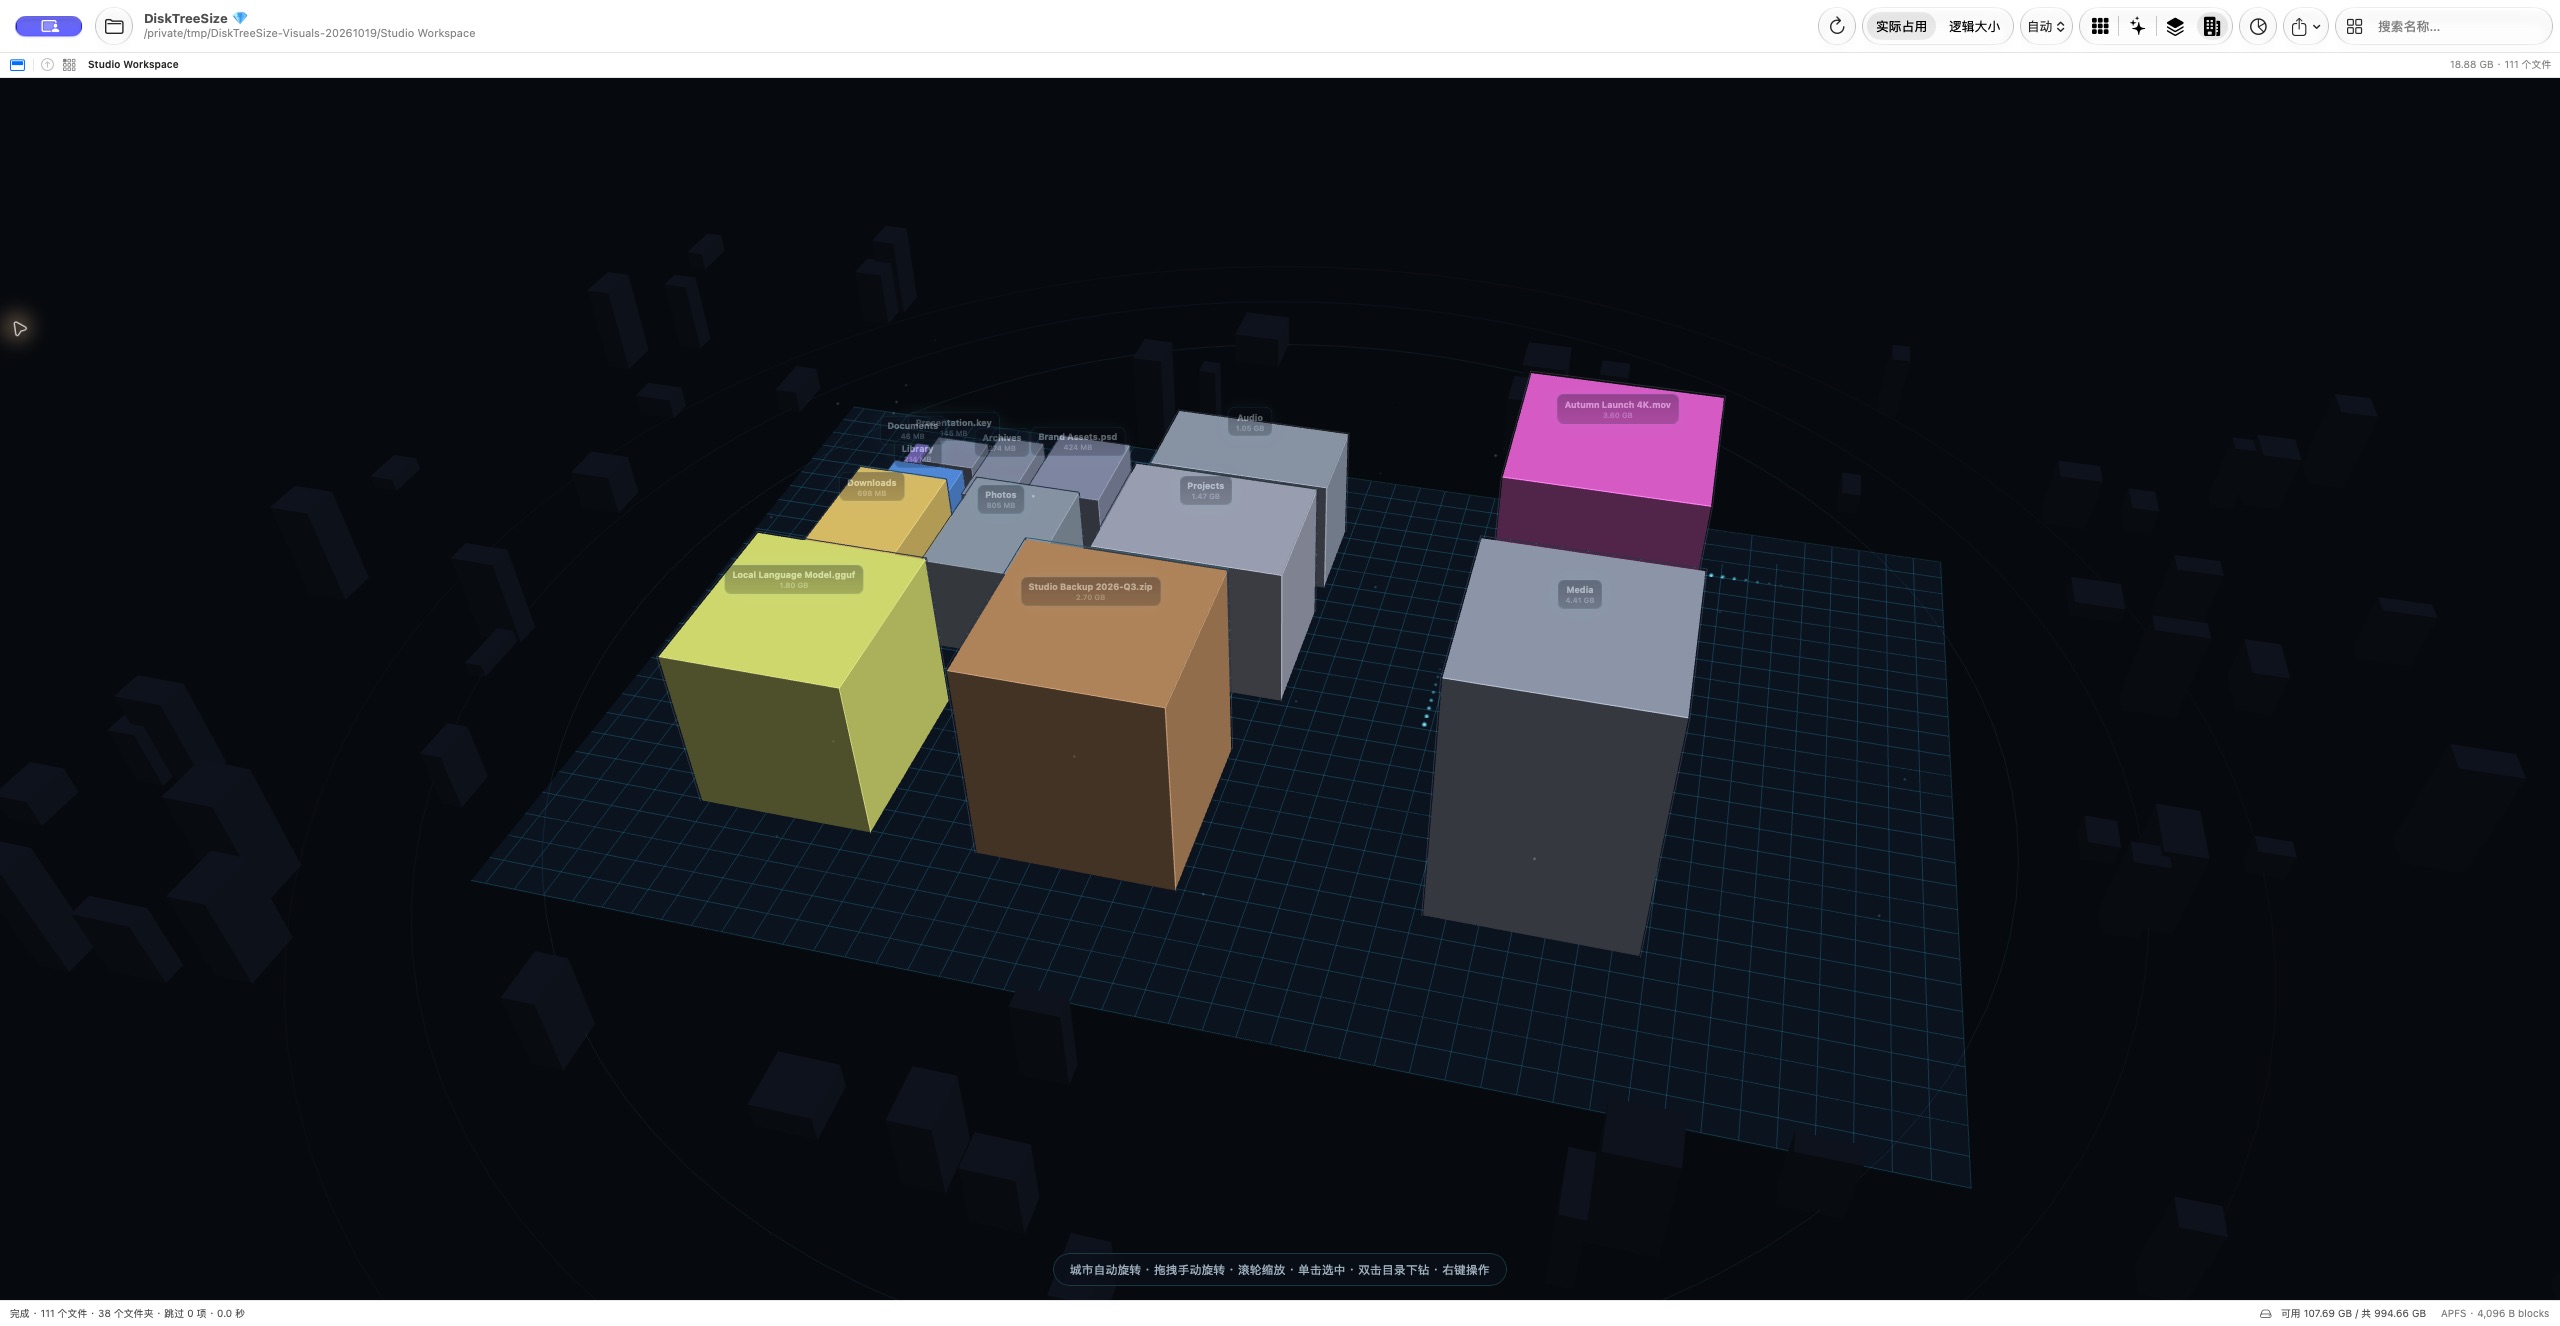Image resolution: width=2560 pixels, height=1326 pixels.
Task: Select the Downloads folder block label
Action: point(871,487)
